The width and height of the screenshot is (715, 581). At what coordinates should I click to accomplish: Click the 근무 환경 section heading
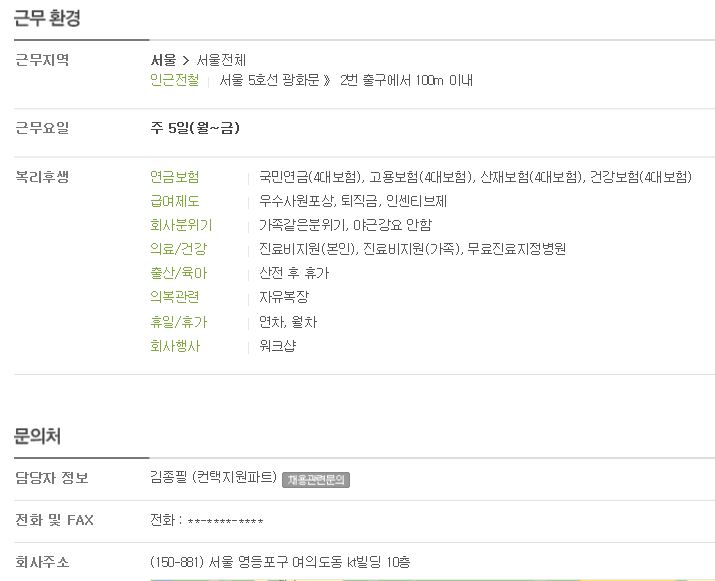pos(47,18)
